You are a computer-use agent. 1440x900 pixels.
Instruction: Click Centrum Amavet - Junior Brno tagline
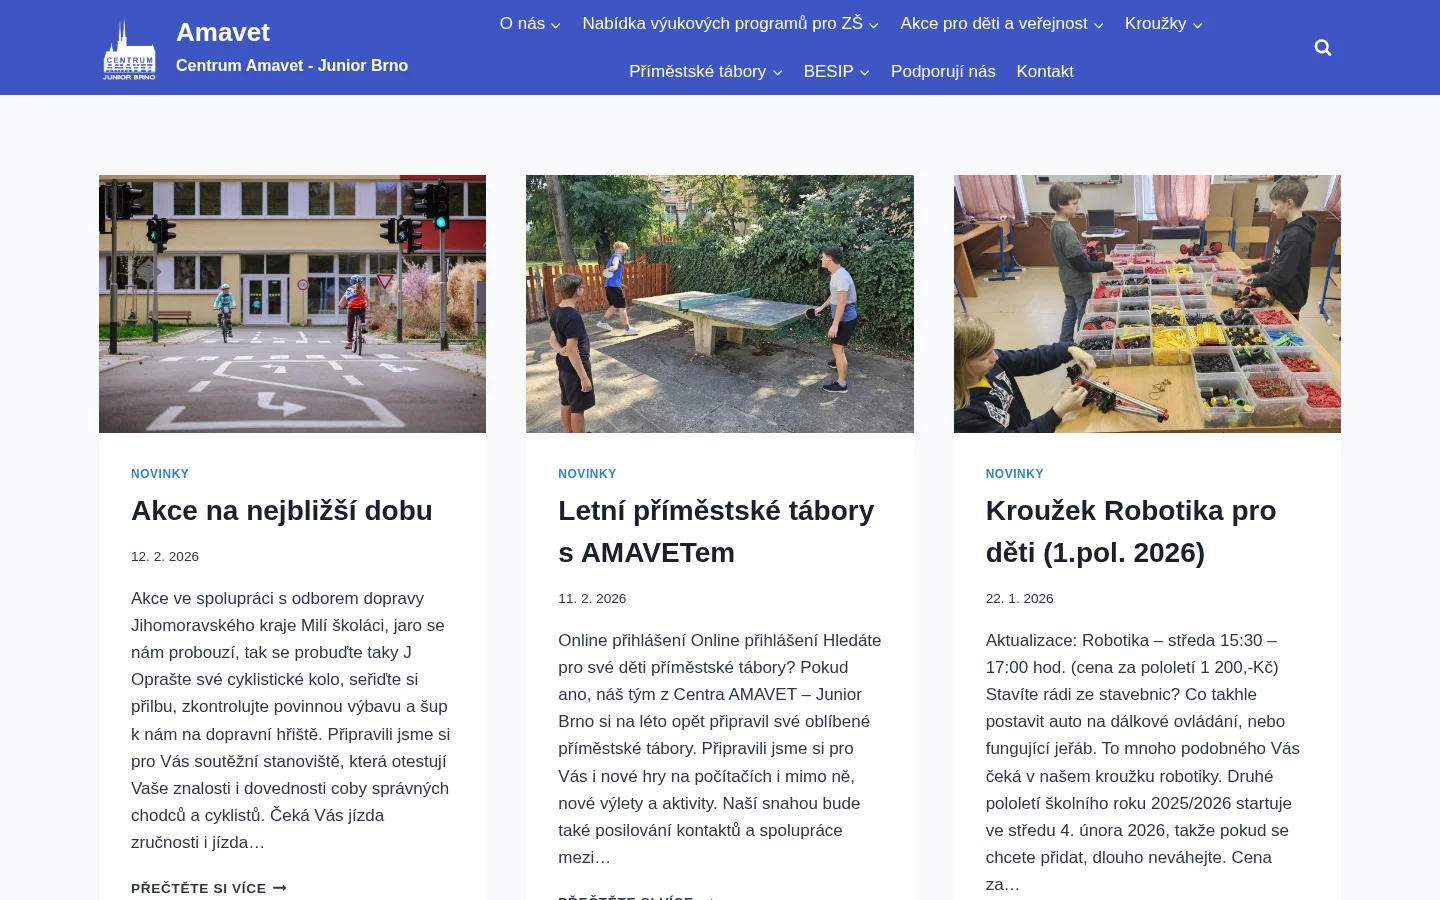coord(292,65)
